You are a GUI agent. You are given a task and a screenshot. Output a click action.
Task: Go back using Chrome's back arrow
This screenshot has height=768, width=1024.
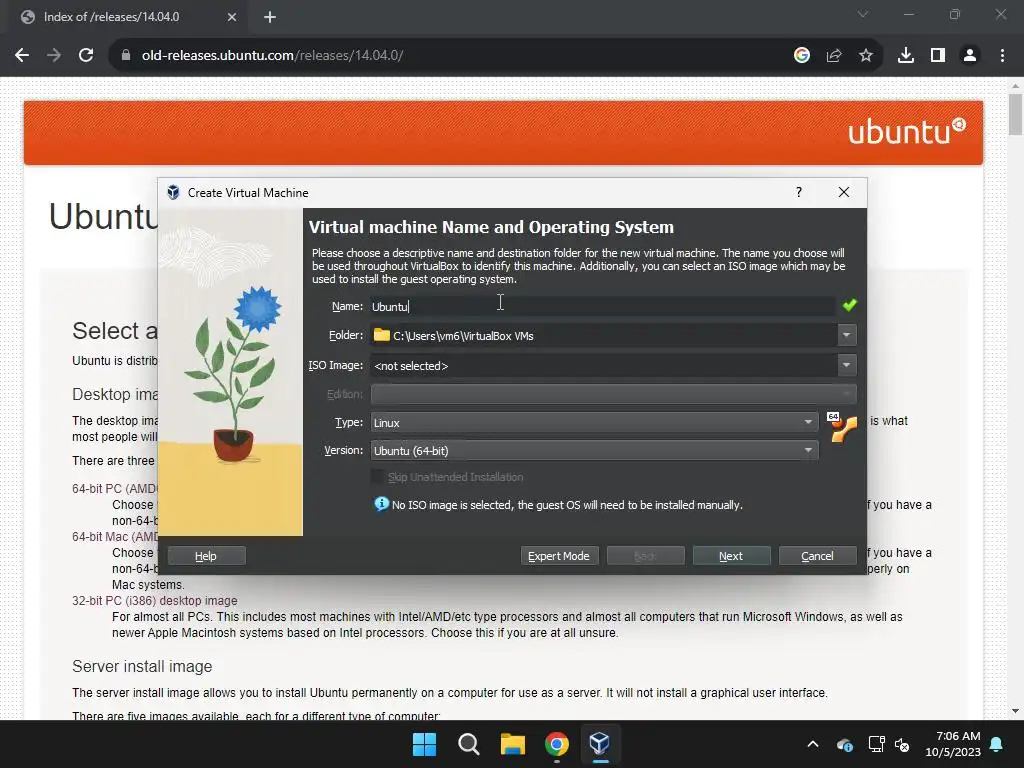(x=22, y=56)
